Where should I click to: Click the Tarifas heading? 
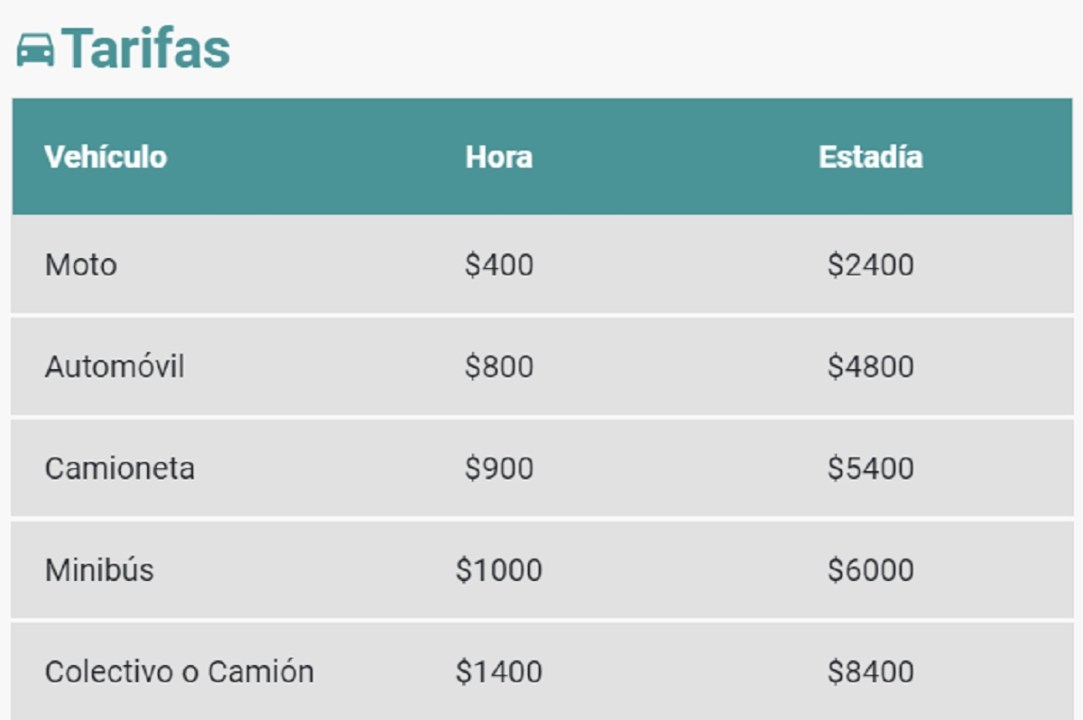coord(146,48)
